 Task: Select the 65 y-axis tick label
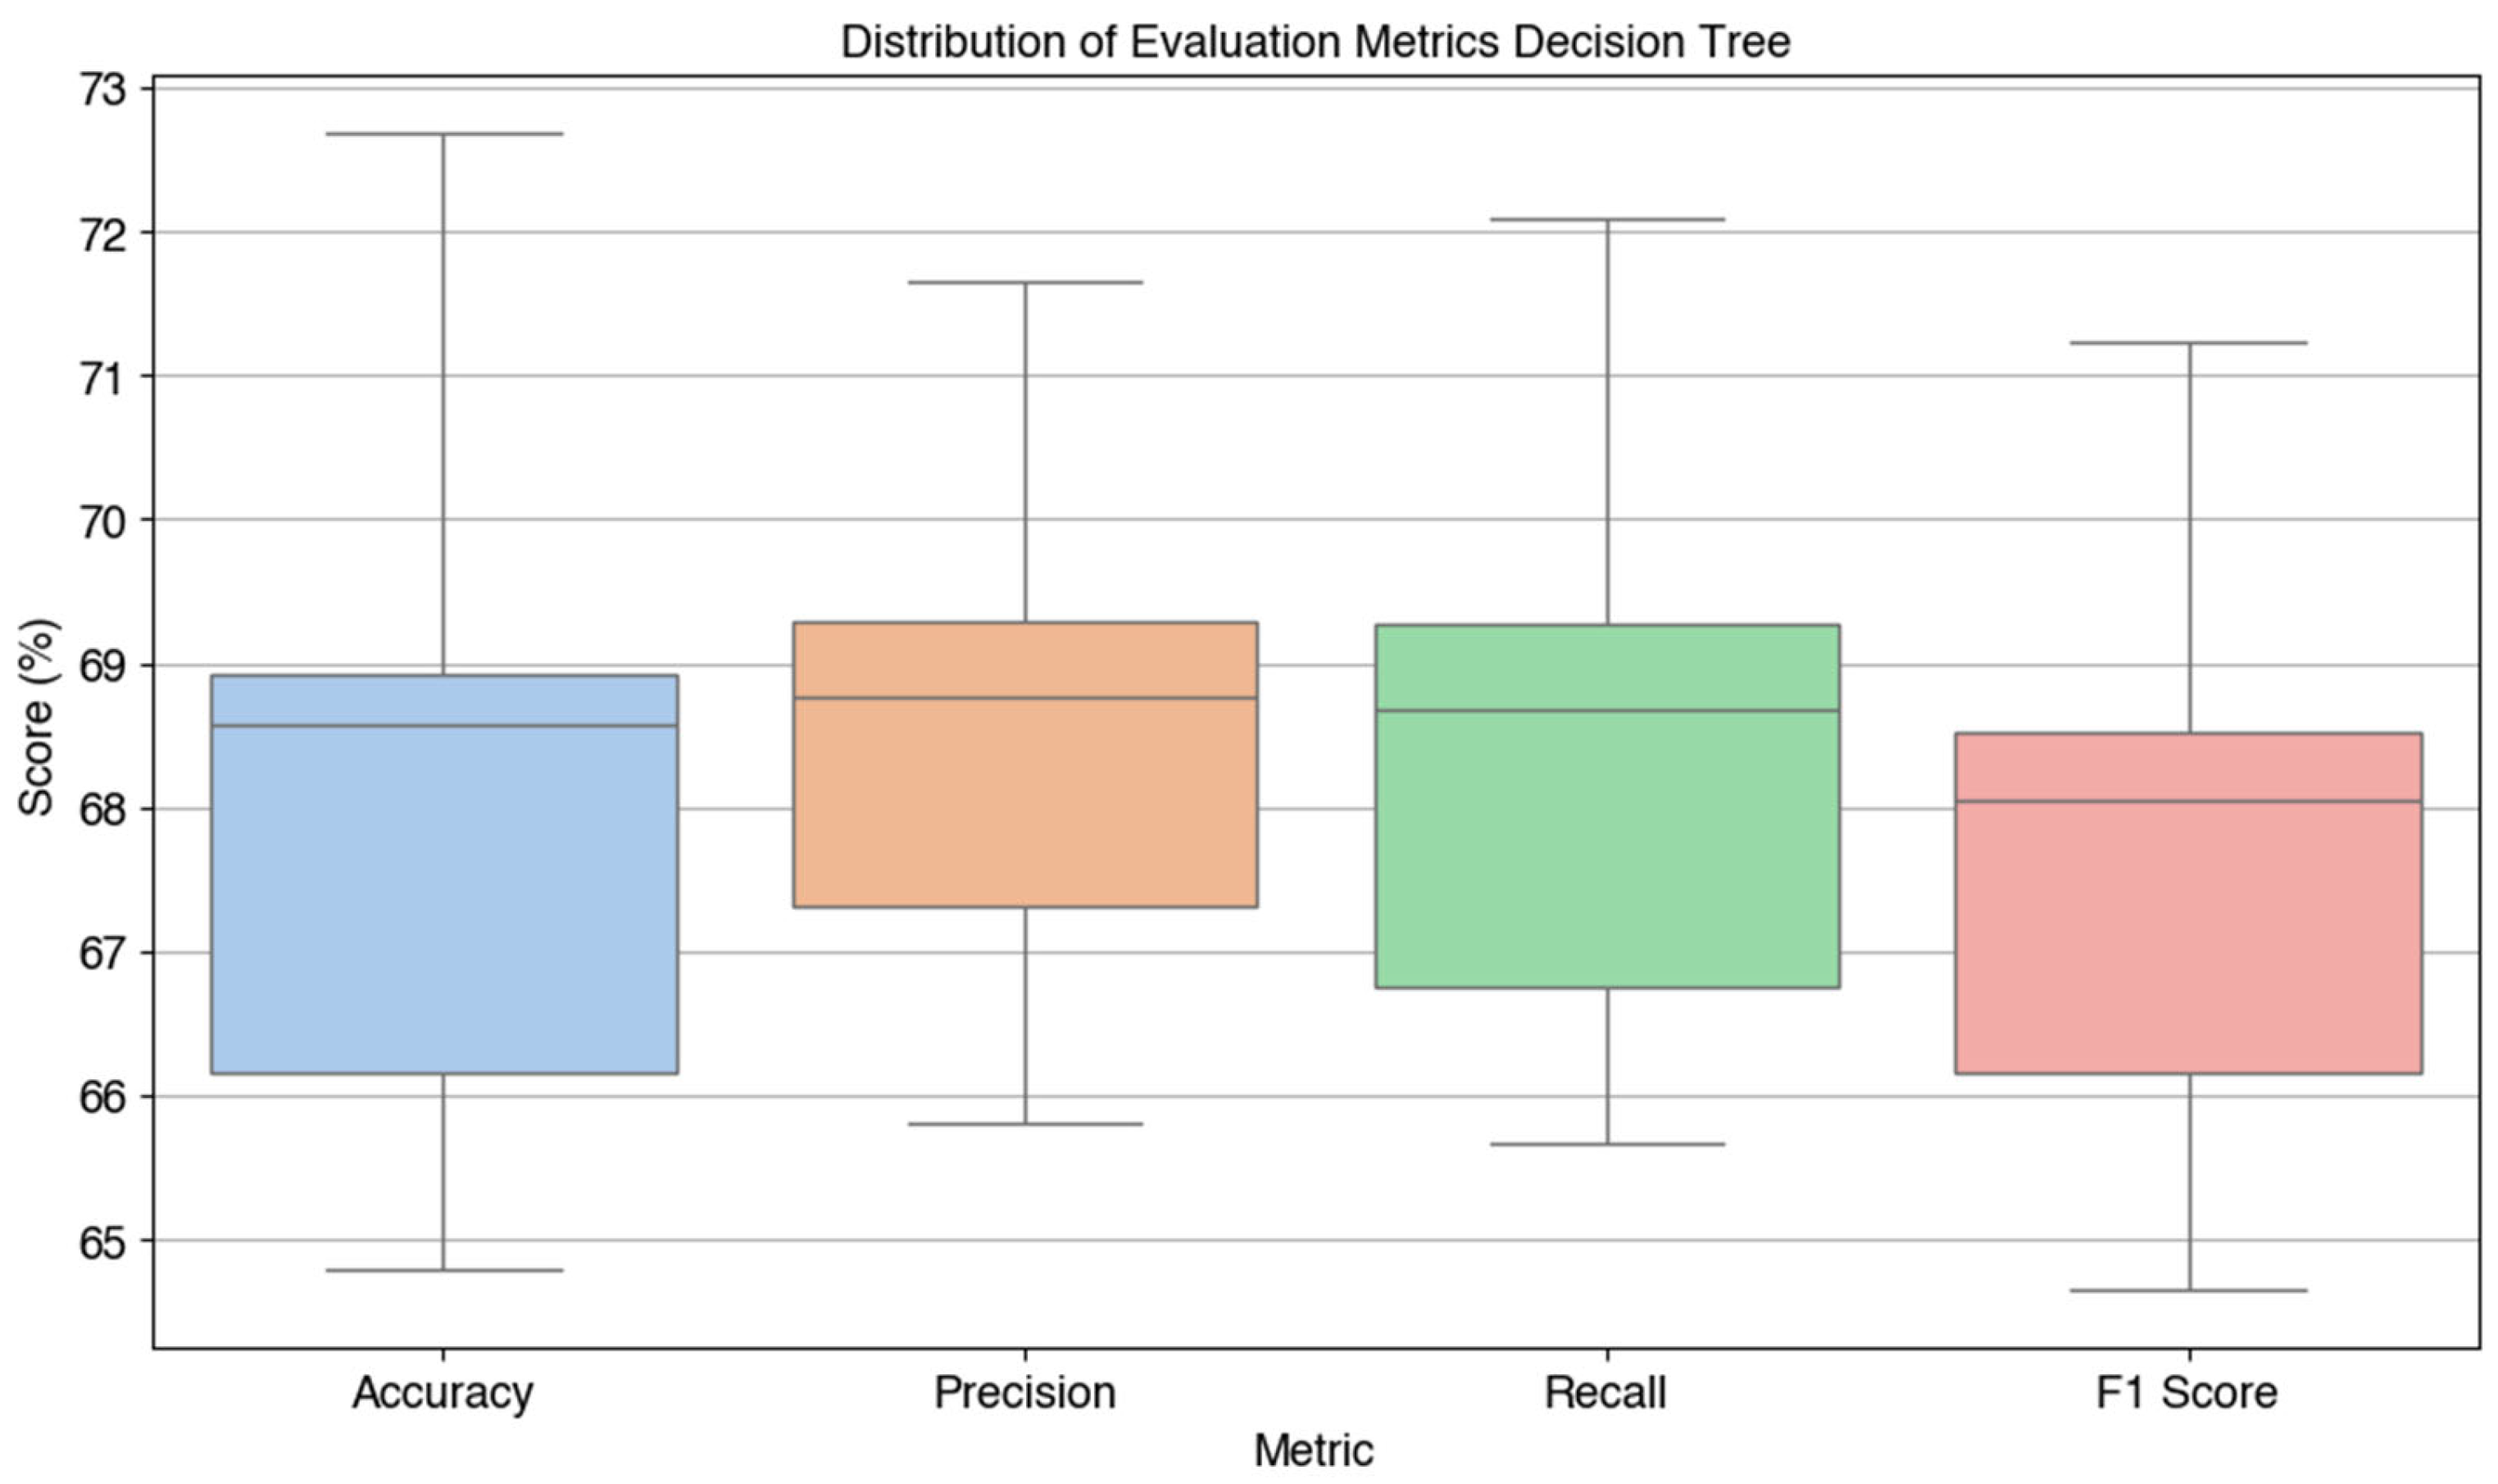104,1242
